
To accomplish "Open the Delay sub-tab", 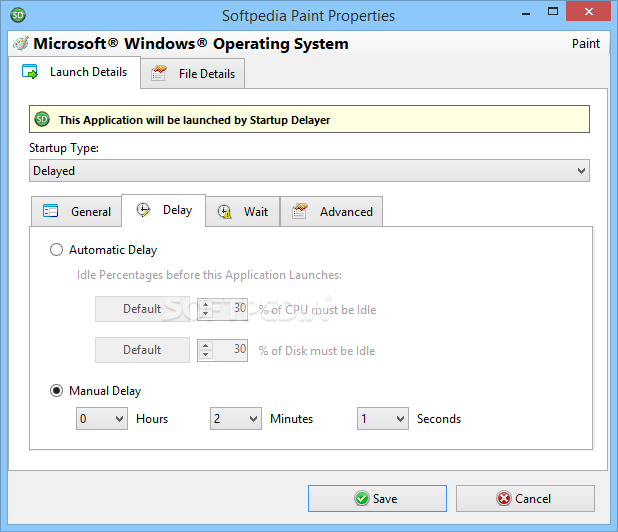I will [x=164, y=210].
